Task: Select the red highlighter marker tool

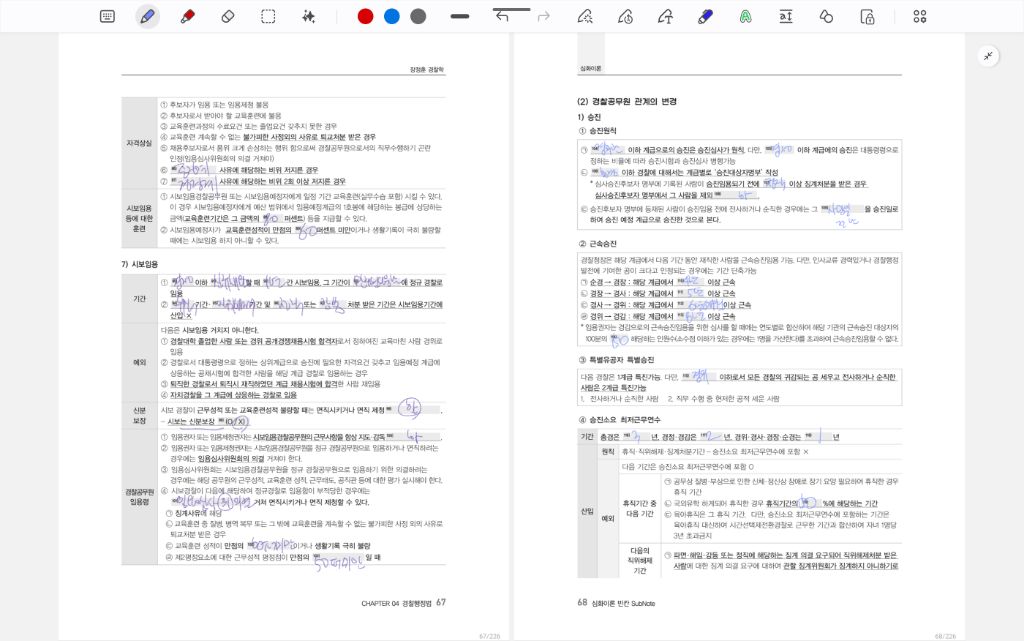Action: click(187, 16)
